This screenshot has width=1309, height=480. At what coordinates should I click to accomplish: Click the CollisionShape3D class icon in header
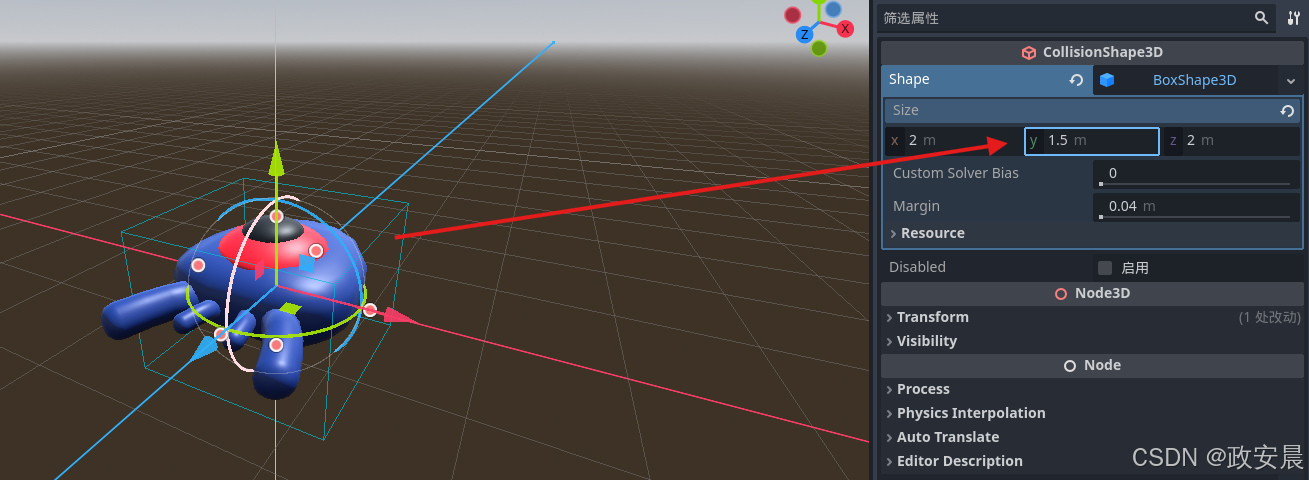tap(1029, 53)
